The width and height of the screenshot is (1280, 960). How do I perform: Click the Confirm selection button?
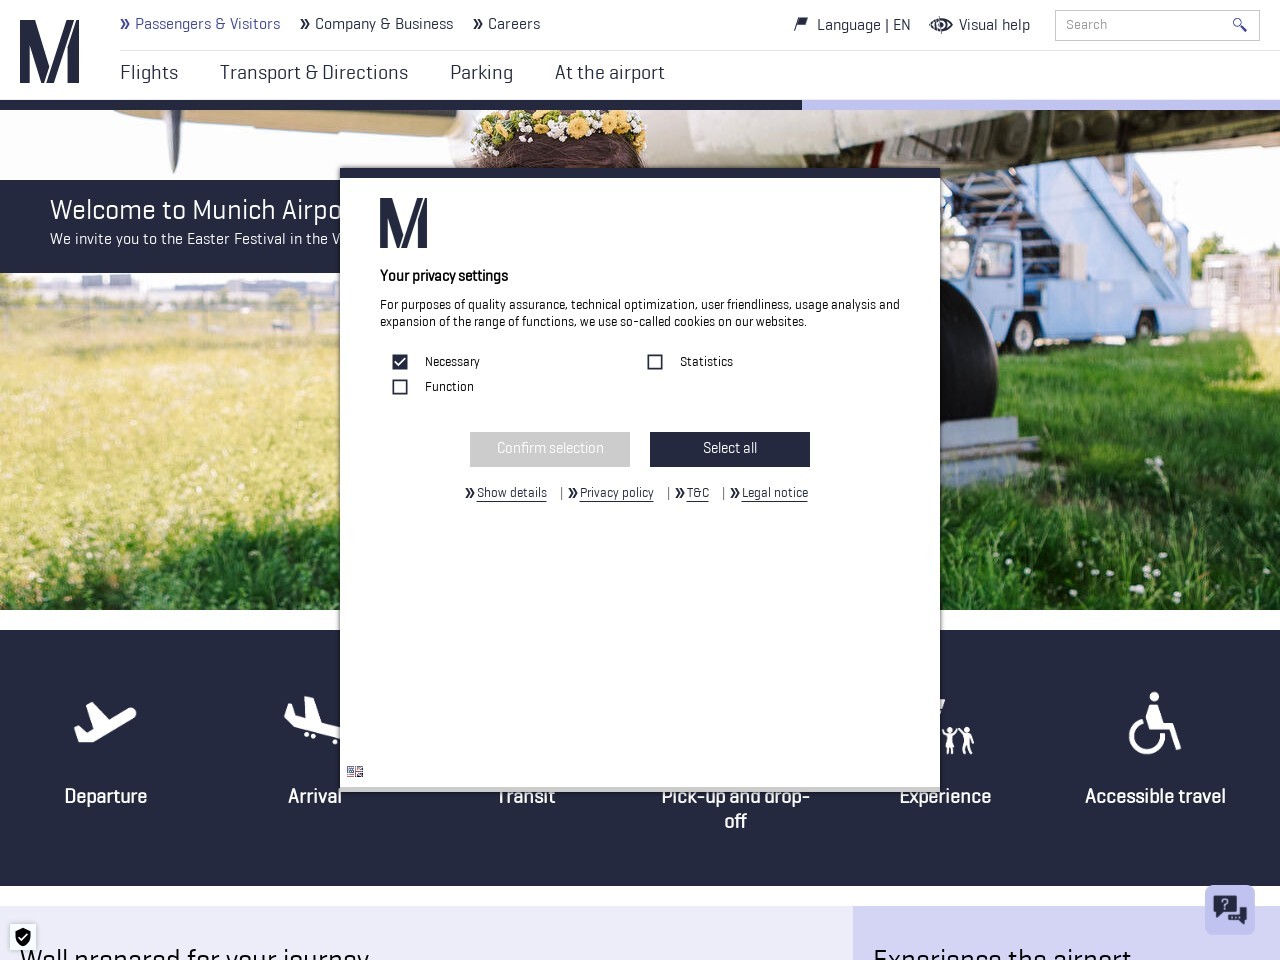tap(550, 449)
